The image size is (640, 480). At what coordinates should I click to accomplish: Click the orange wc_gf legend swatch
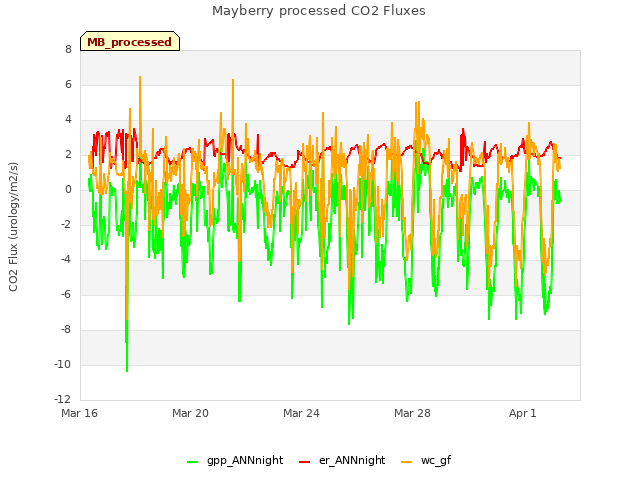407,462
